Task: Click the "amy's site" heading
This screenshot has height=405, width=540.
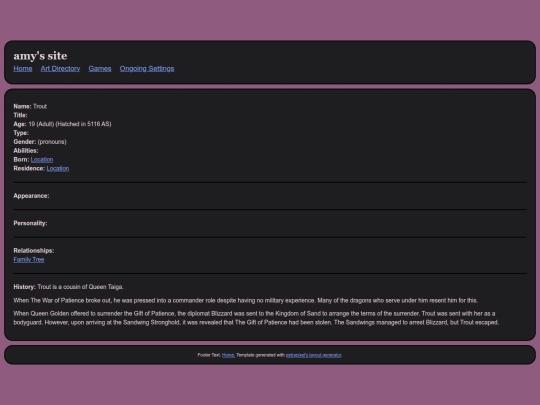Action: click(x=40, y=56)
